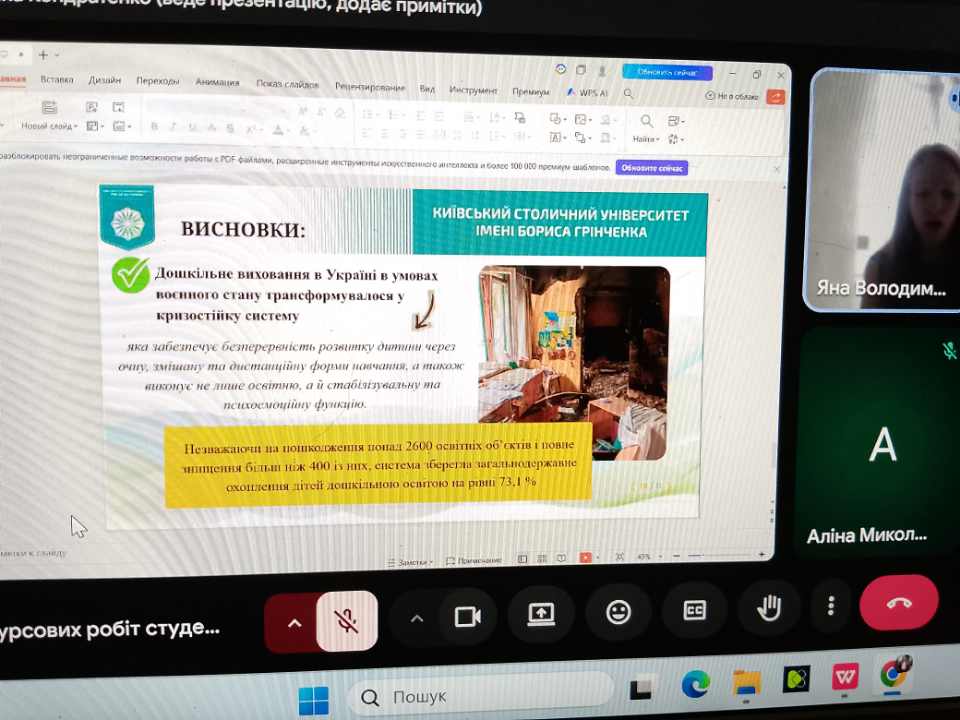Open Microsoft Edge from the taskbar

(x=695, y=685)
